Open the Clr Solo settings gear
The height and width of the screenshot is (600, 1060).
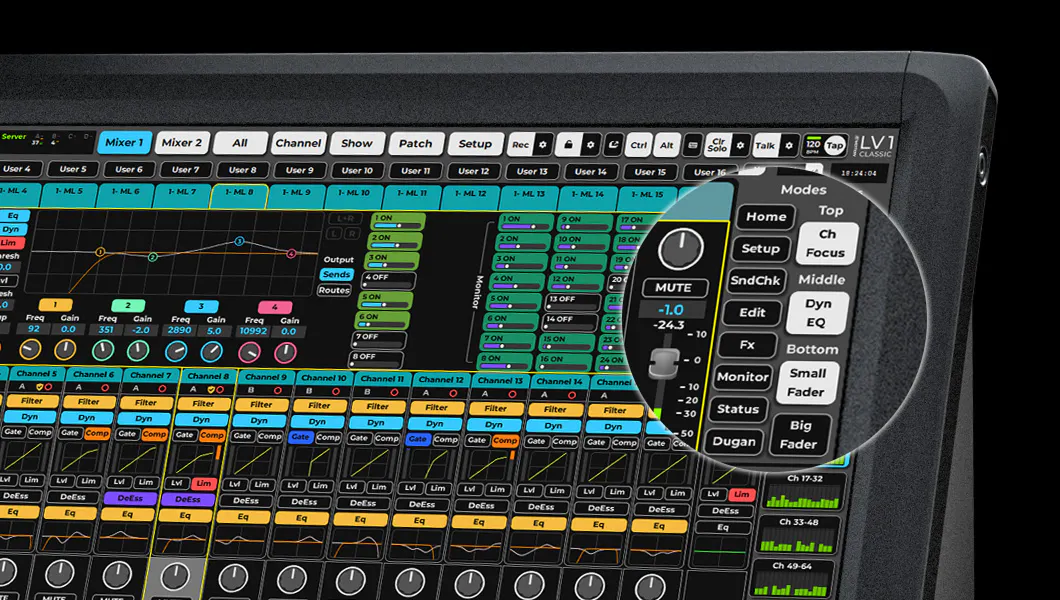(740, 145)
